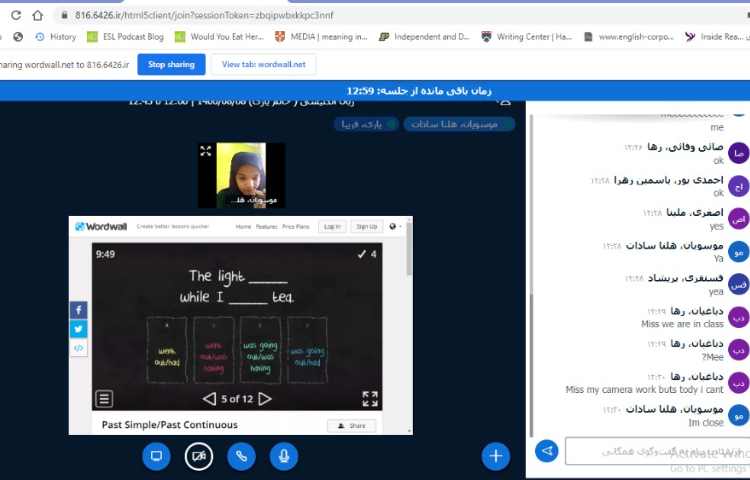Viewport: 750px width, 480px height.
Task: Click the phone audio button
Action: (x=241, y=456)
